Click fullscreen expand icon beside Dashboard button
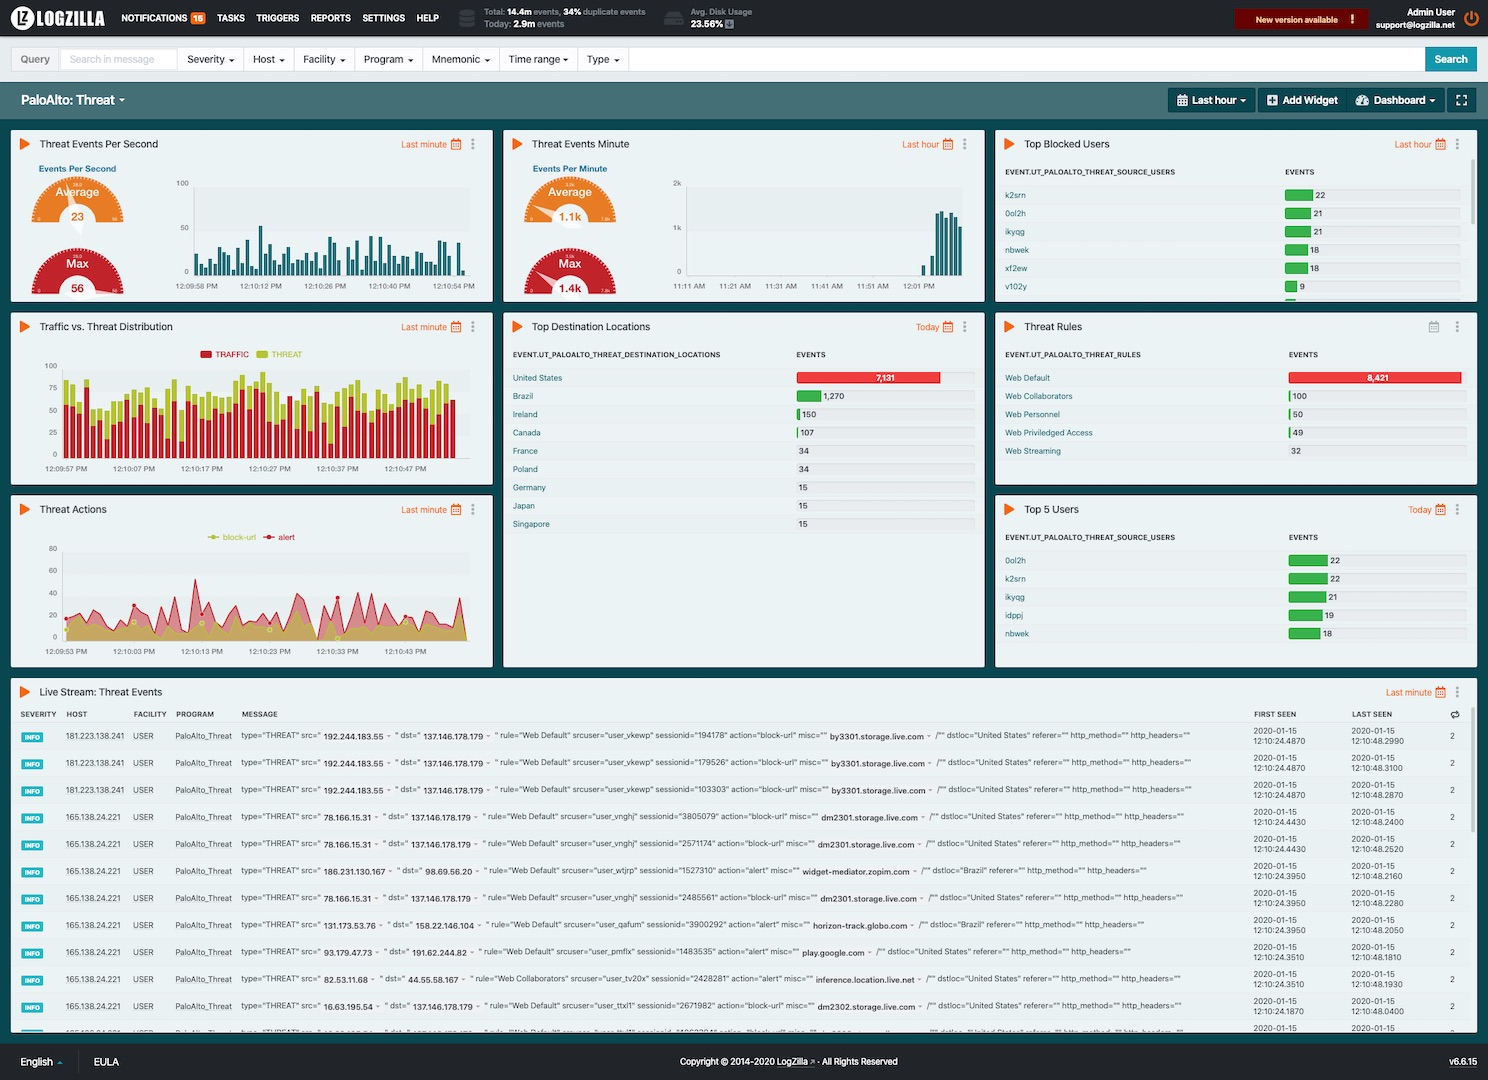 1461,100
